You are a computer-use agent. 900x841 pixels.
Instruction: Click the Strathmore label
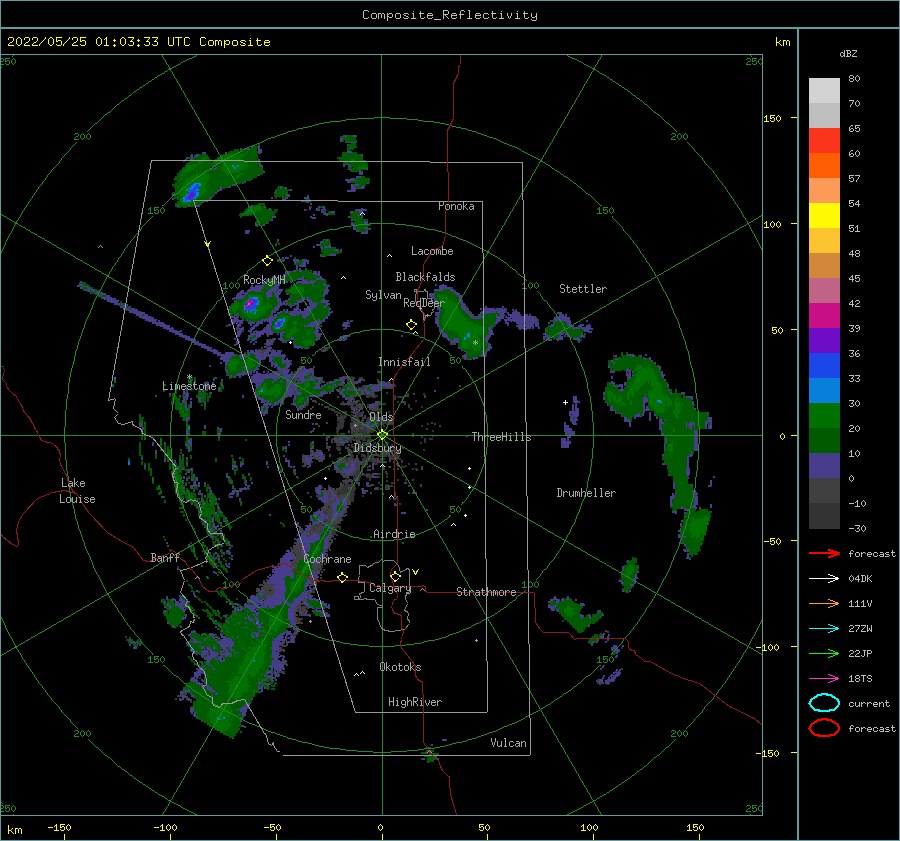(x=486, y=592)
